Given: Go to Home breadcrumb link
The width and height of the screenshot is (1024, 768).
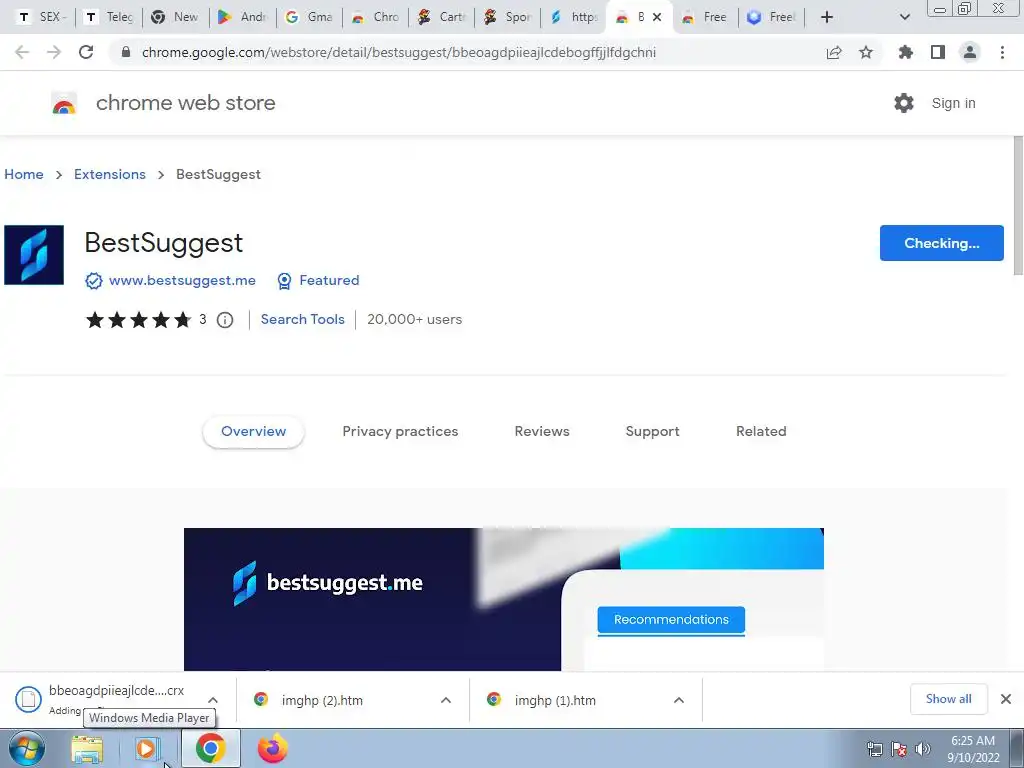Looking at the screenshot, I should tap(24, 174).
